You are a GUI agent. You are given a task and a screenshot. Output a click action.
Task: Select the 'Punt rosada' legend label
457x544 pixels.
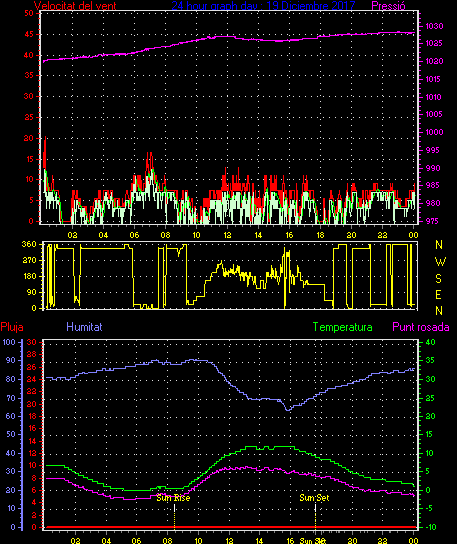tap(421, 327)
